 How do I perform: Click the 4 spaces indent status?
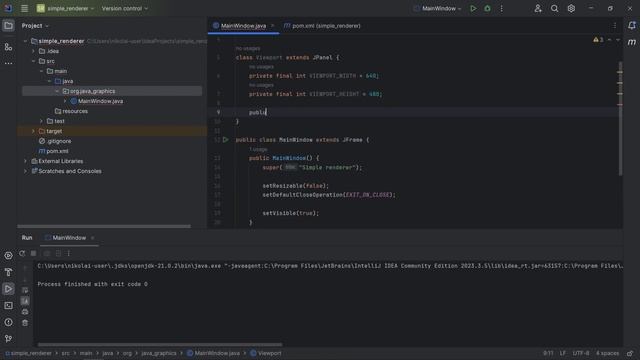(607, 353)
